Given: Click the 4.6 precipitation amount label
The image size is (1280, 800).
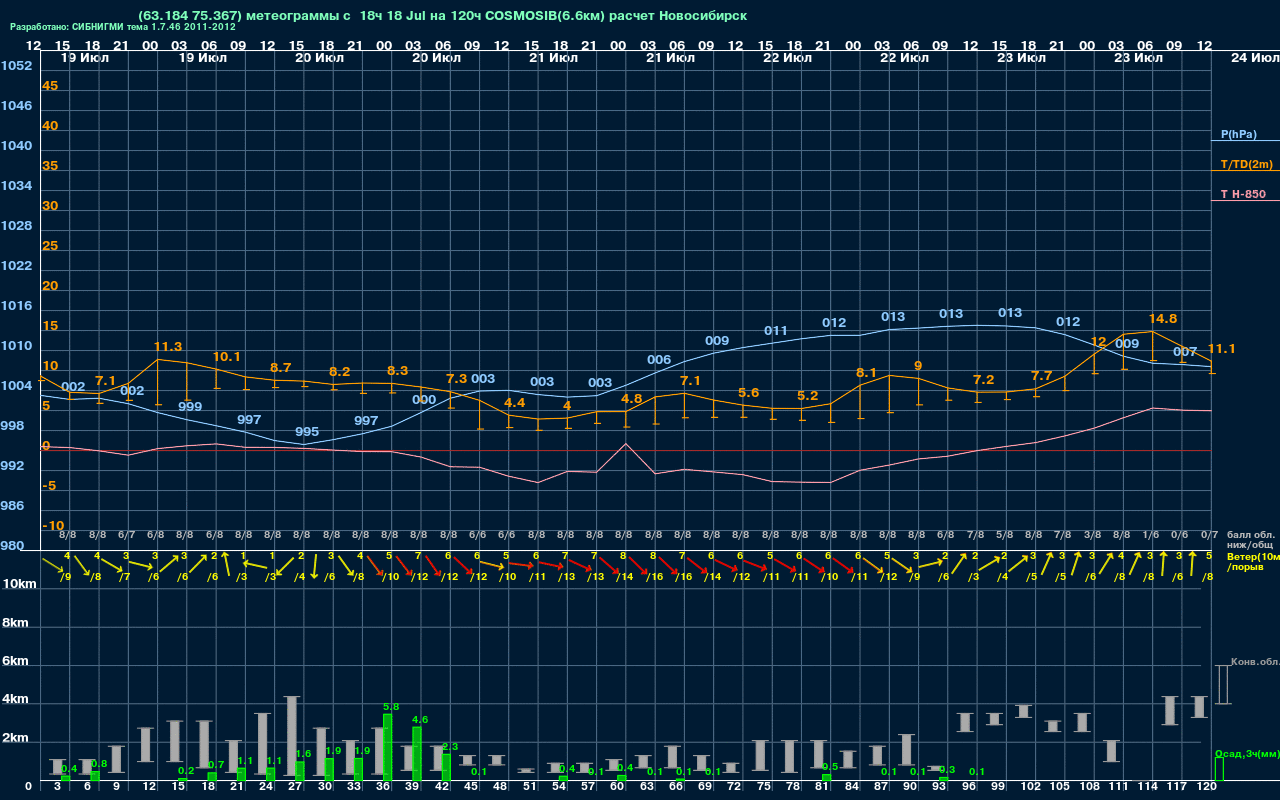Looking at the screenshot, I should click(x=421, y=719).
